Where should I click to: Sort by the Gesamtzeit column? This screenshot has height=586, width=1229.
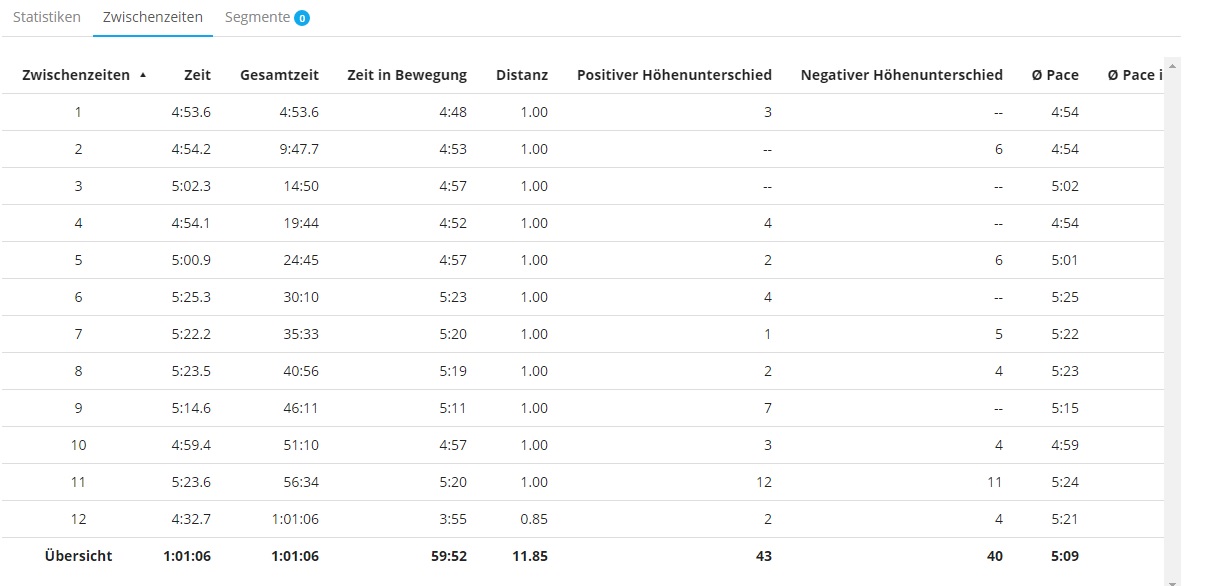tap(279, 75)
